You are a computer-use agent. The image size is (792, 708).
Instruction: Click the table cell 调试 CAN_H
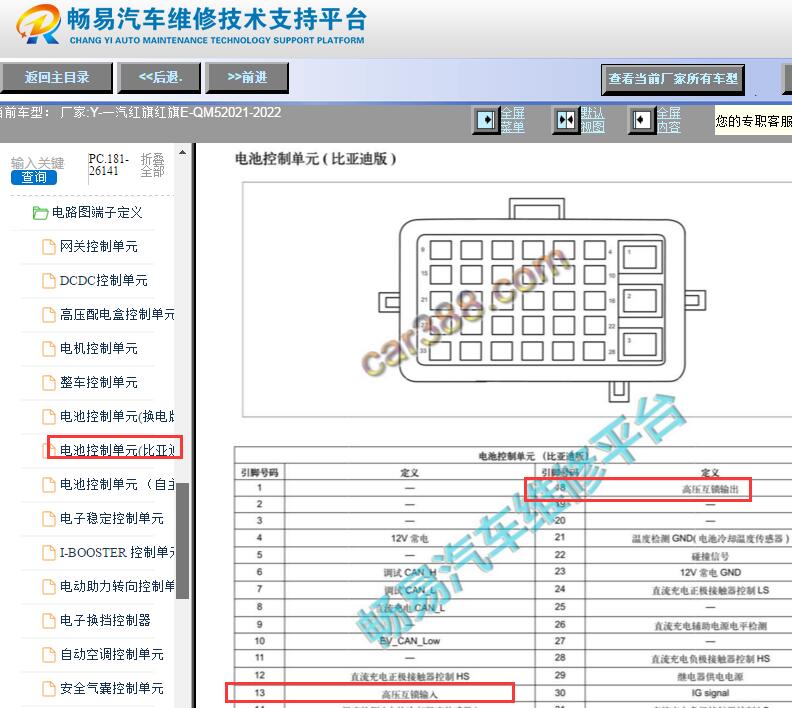409,572
